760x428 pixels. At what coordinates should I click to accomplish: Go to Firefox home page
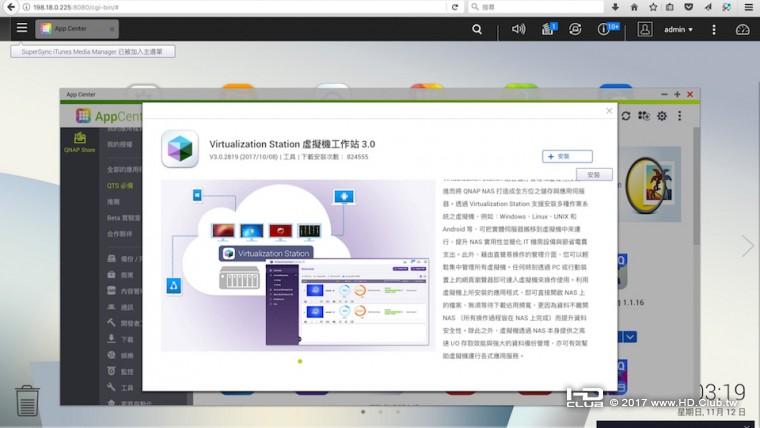pos(634,7)
